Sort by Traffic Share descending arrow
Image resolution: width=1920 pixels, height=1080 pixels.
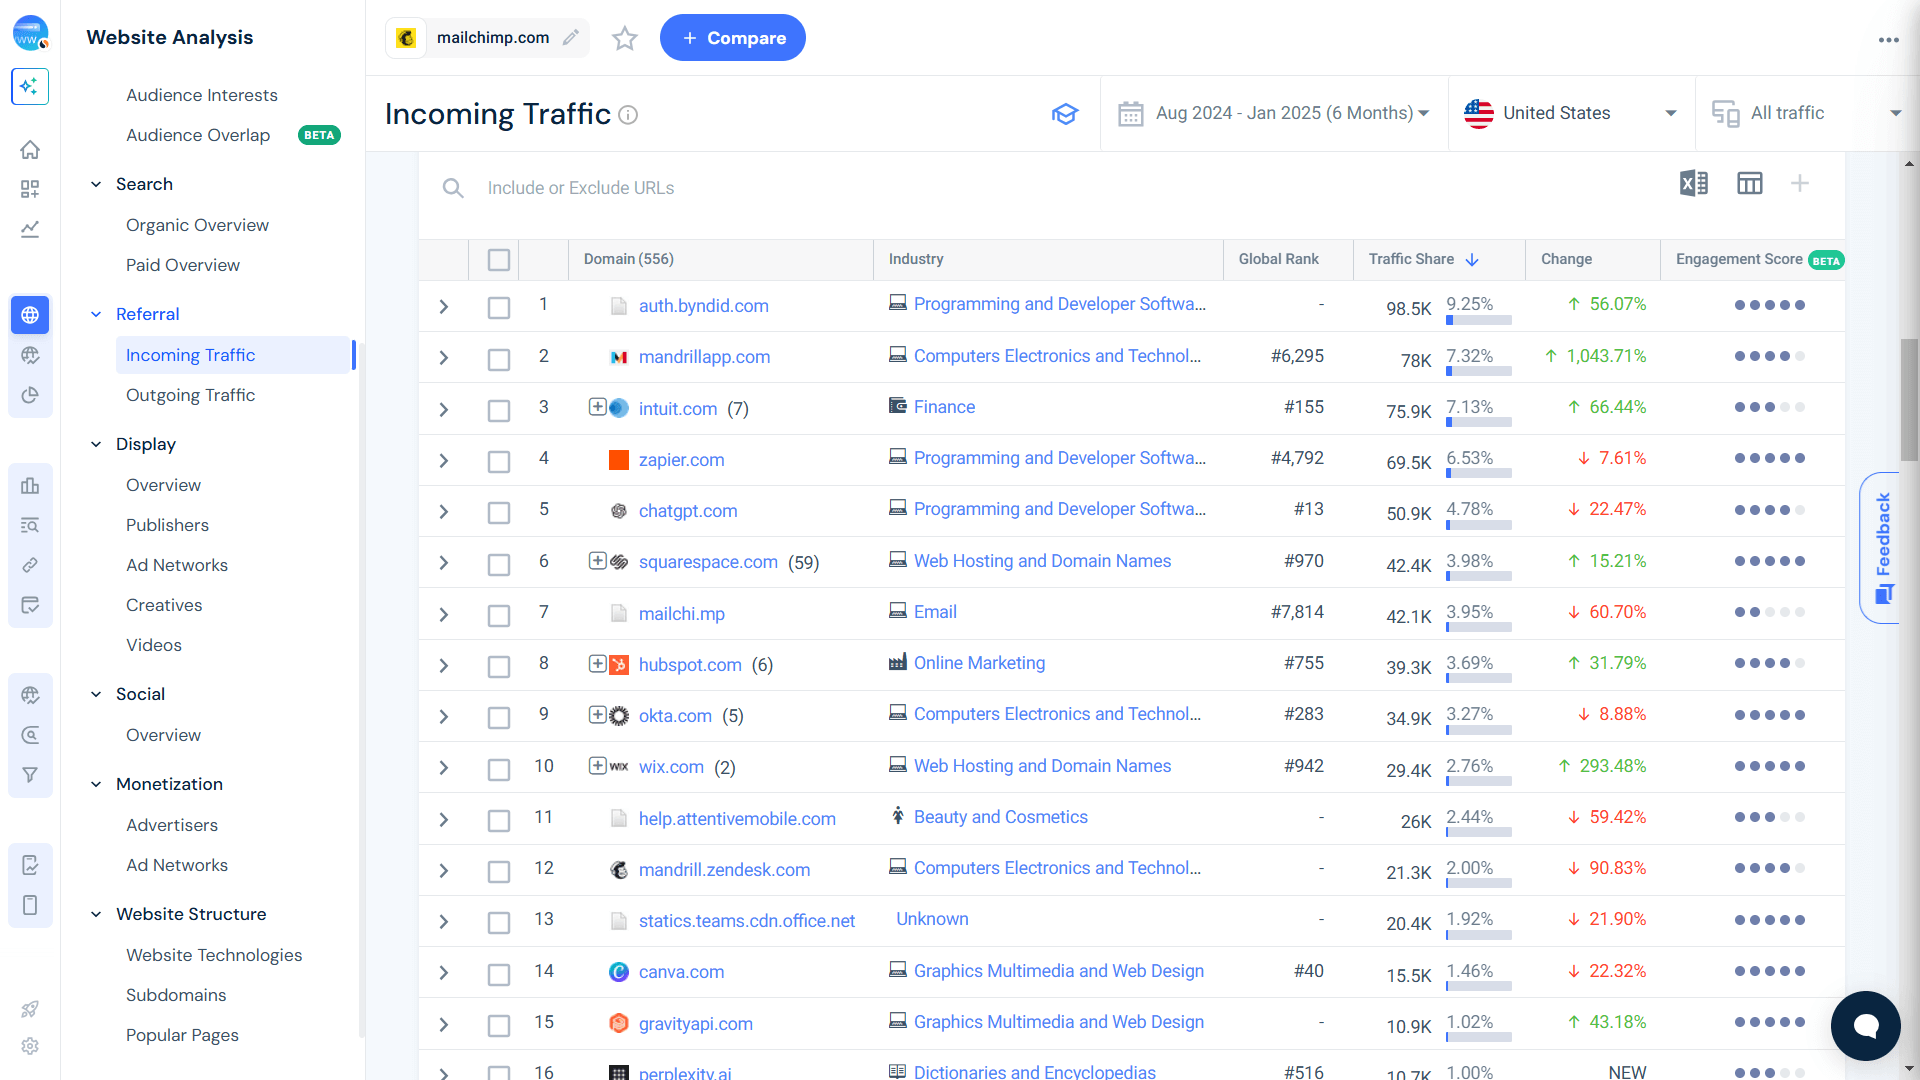tap(1471, 259)
